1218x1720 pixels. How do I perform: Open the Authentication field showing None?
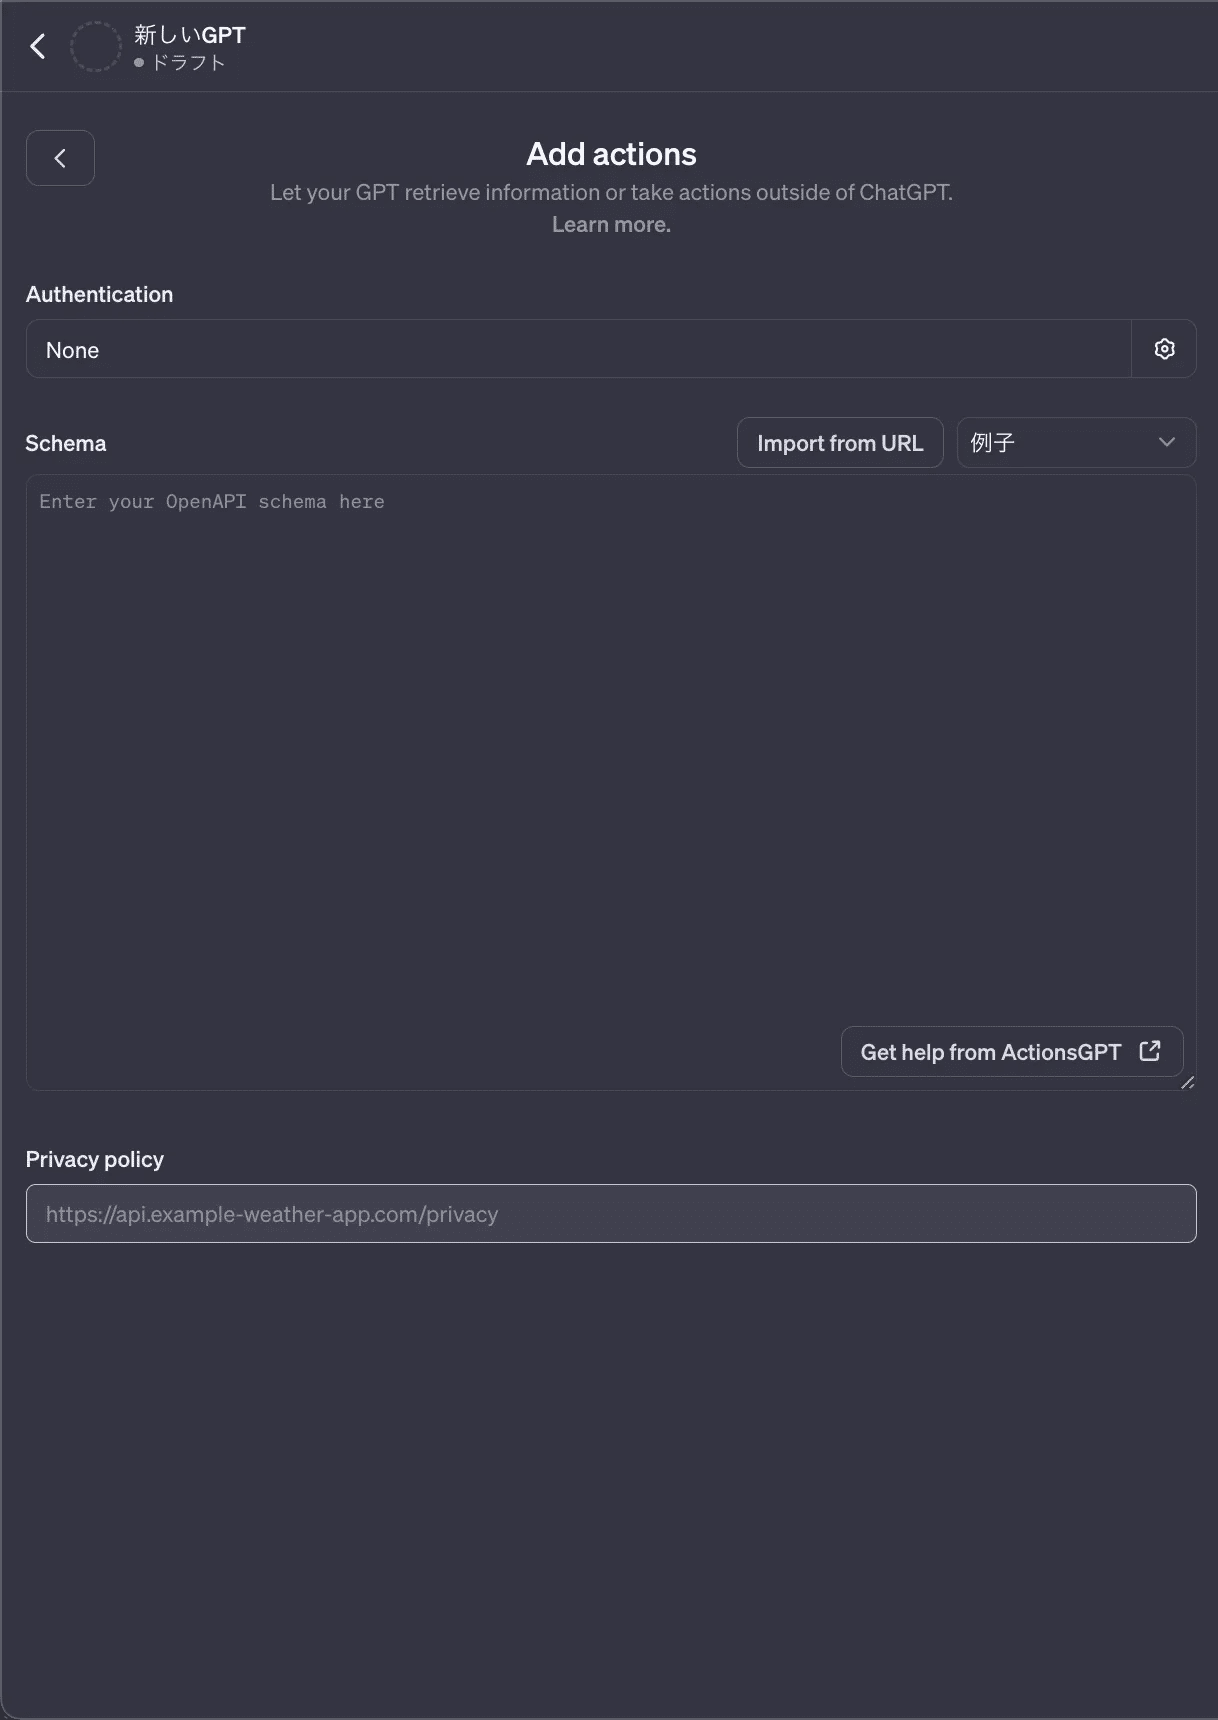pyautogui.click(x=578, y=349)
